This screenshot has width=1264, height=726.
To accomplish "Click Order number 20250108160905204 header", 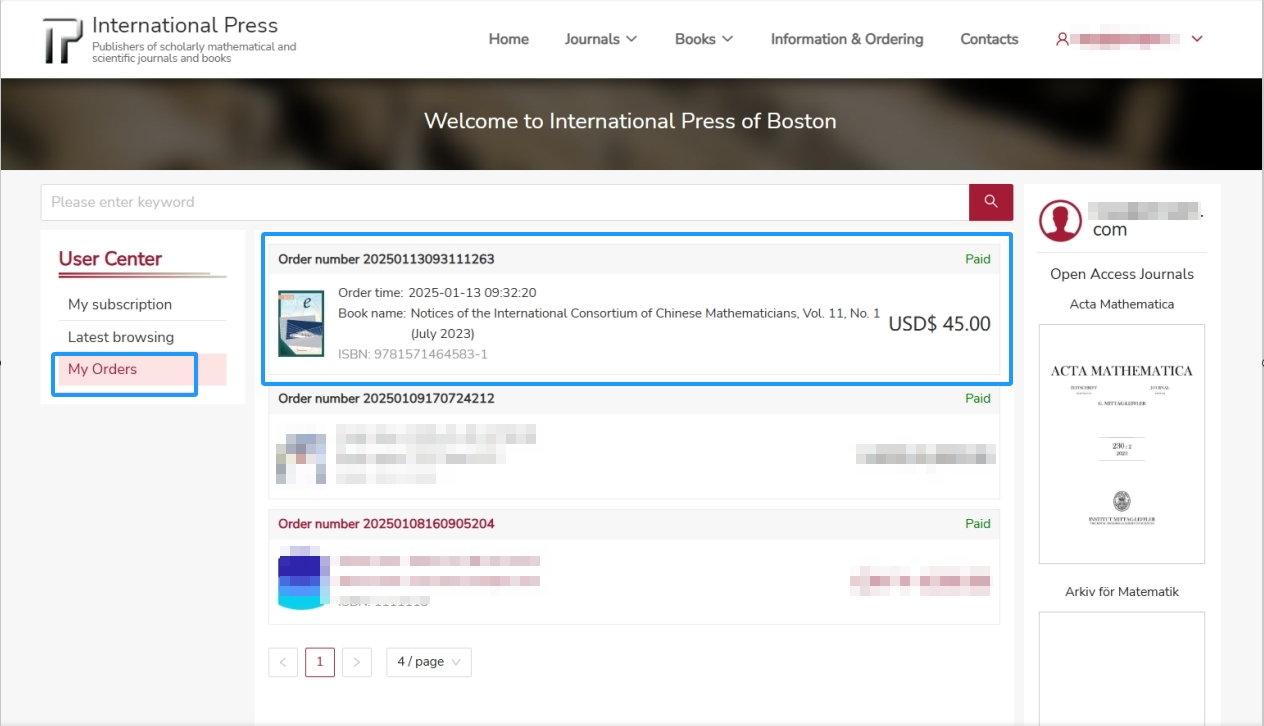I will [x=386, y=524].
